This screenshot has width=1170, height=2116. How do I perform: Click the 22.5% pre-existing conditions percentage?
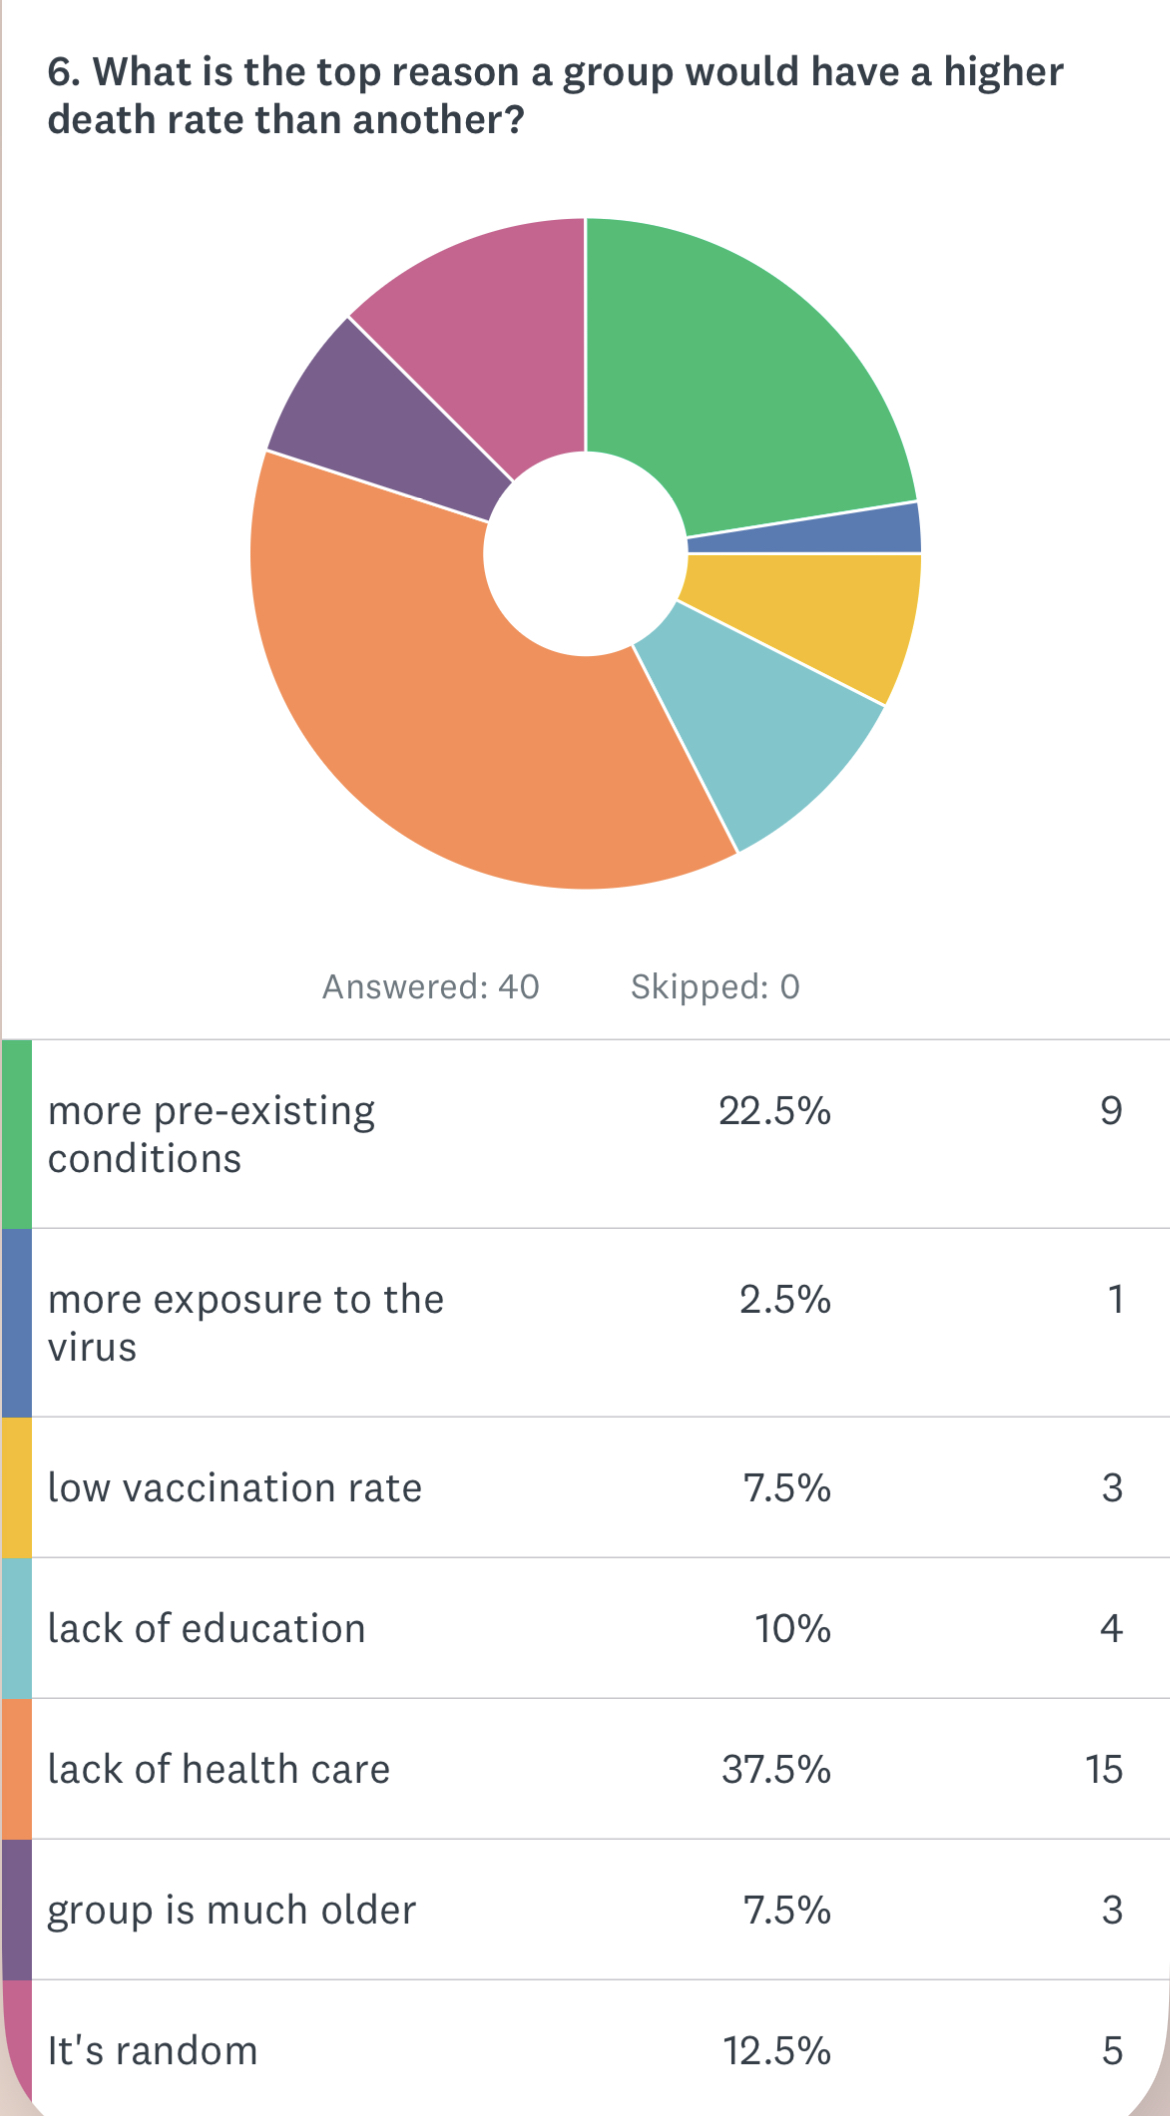(x=774, y=1111)
